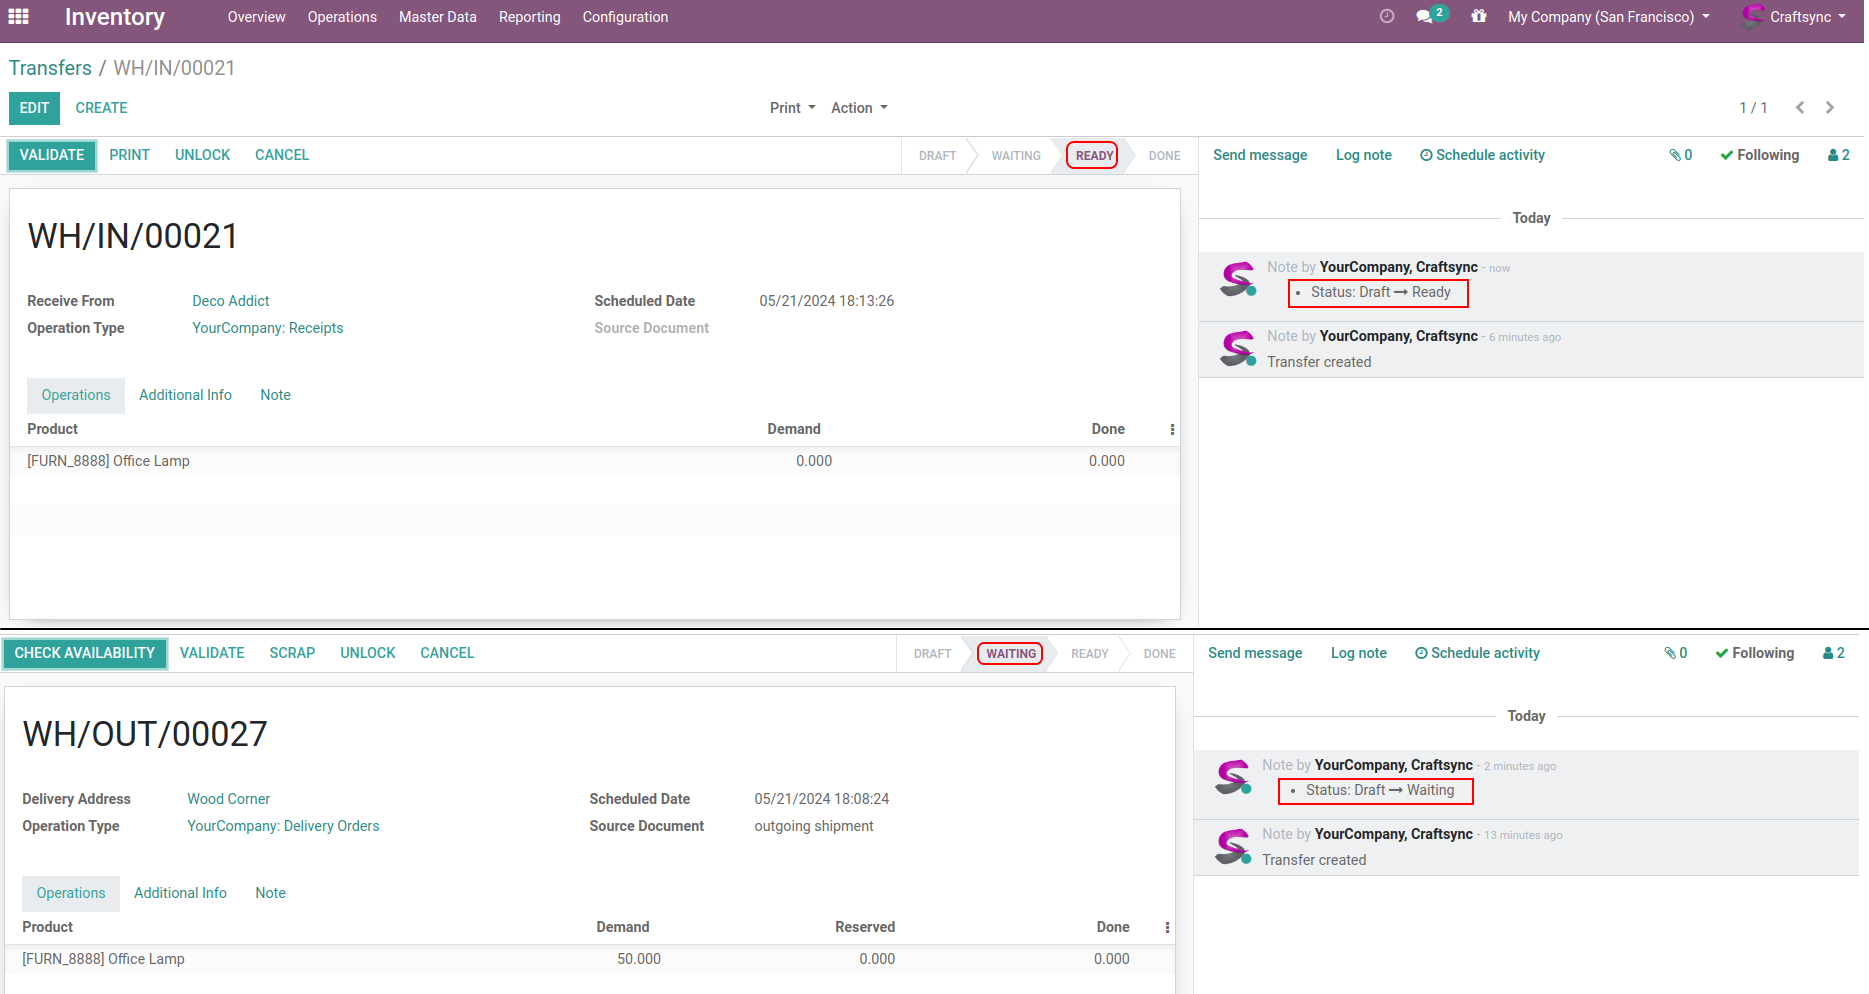
Task: Switch to Additional Info tab in WH/IN/00021
Action: [185, 395]
